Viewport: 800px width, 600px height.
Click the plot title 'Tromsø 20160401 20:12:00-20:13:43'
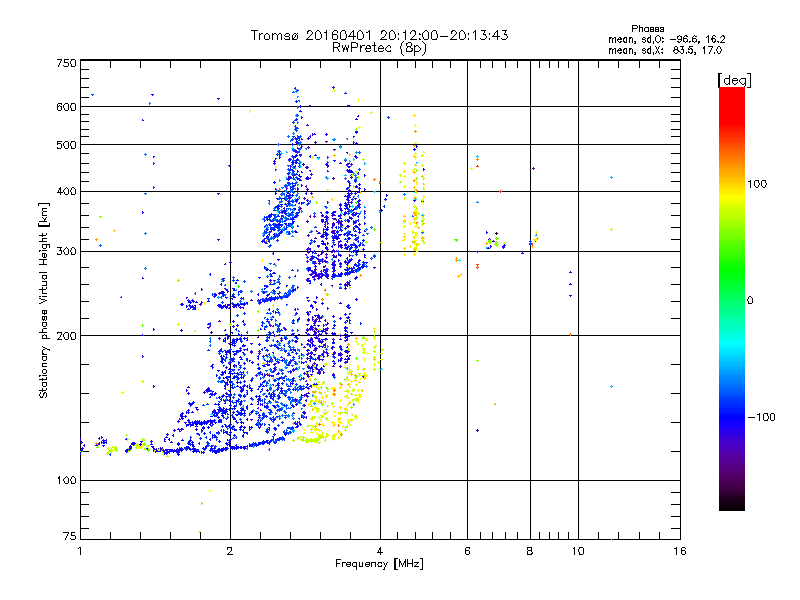[379, 35]
